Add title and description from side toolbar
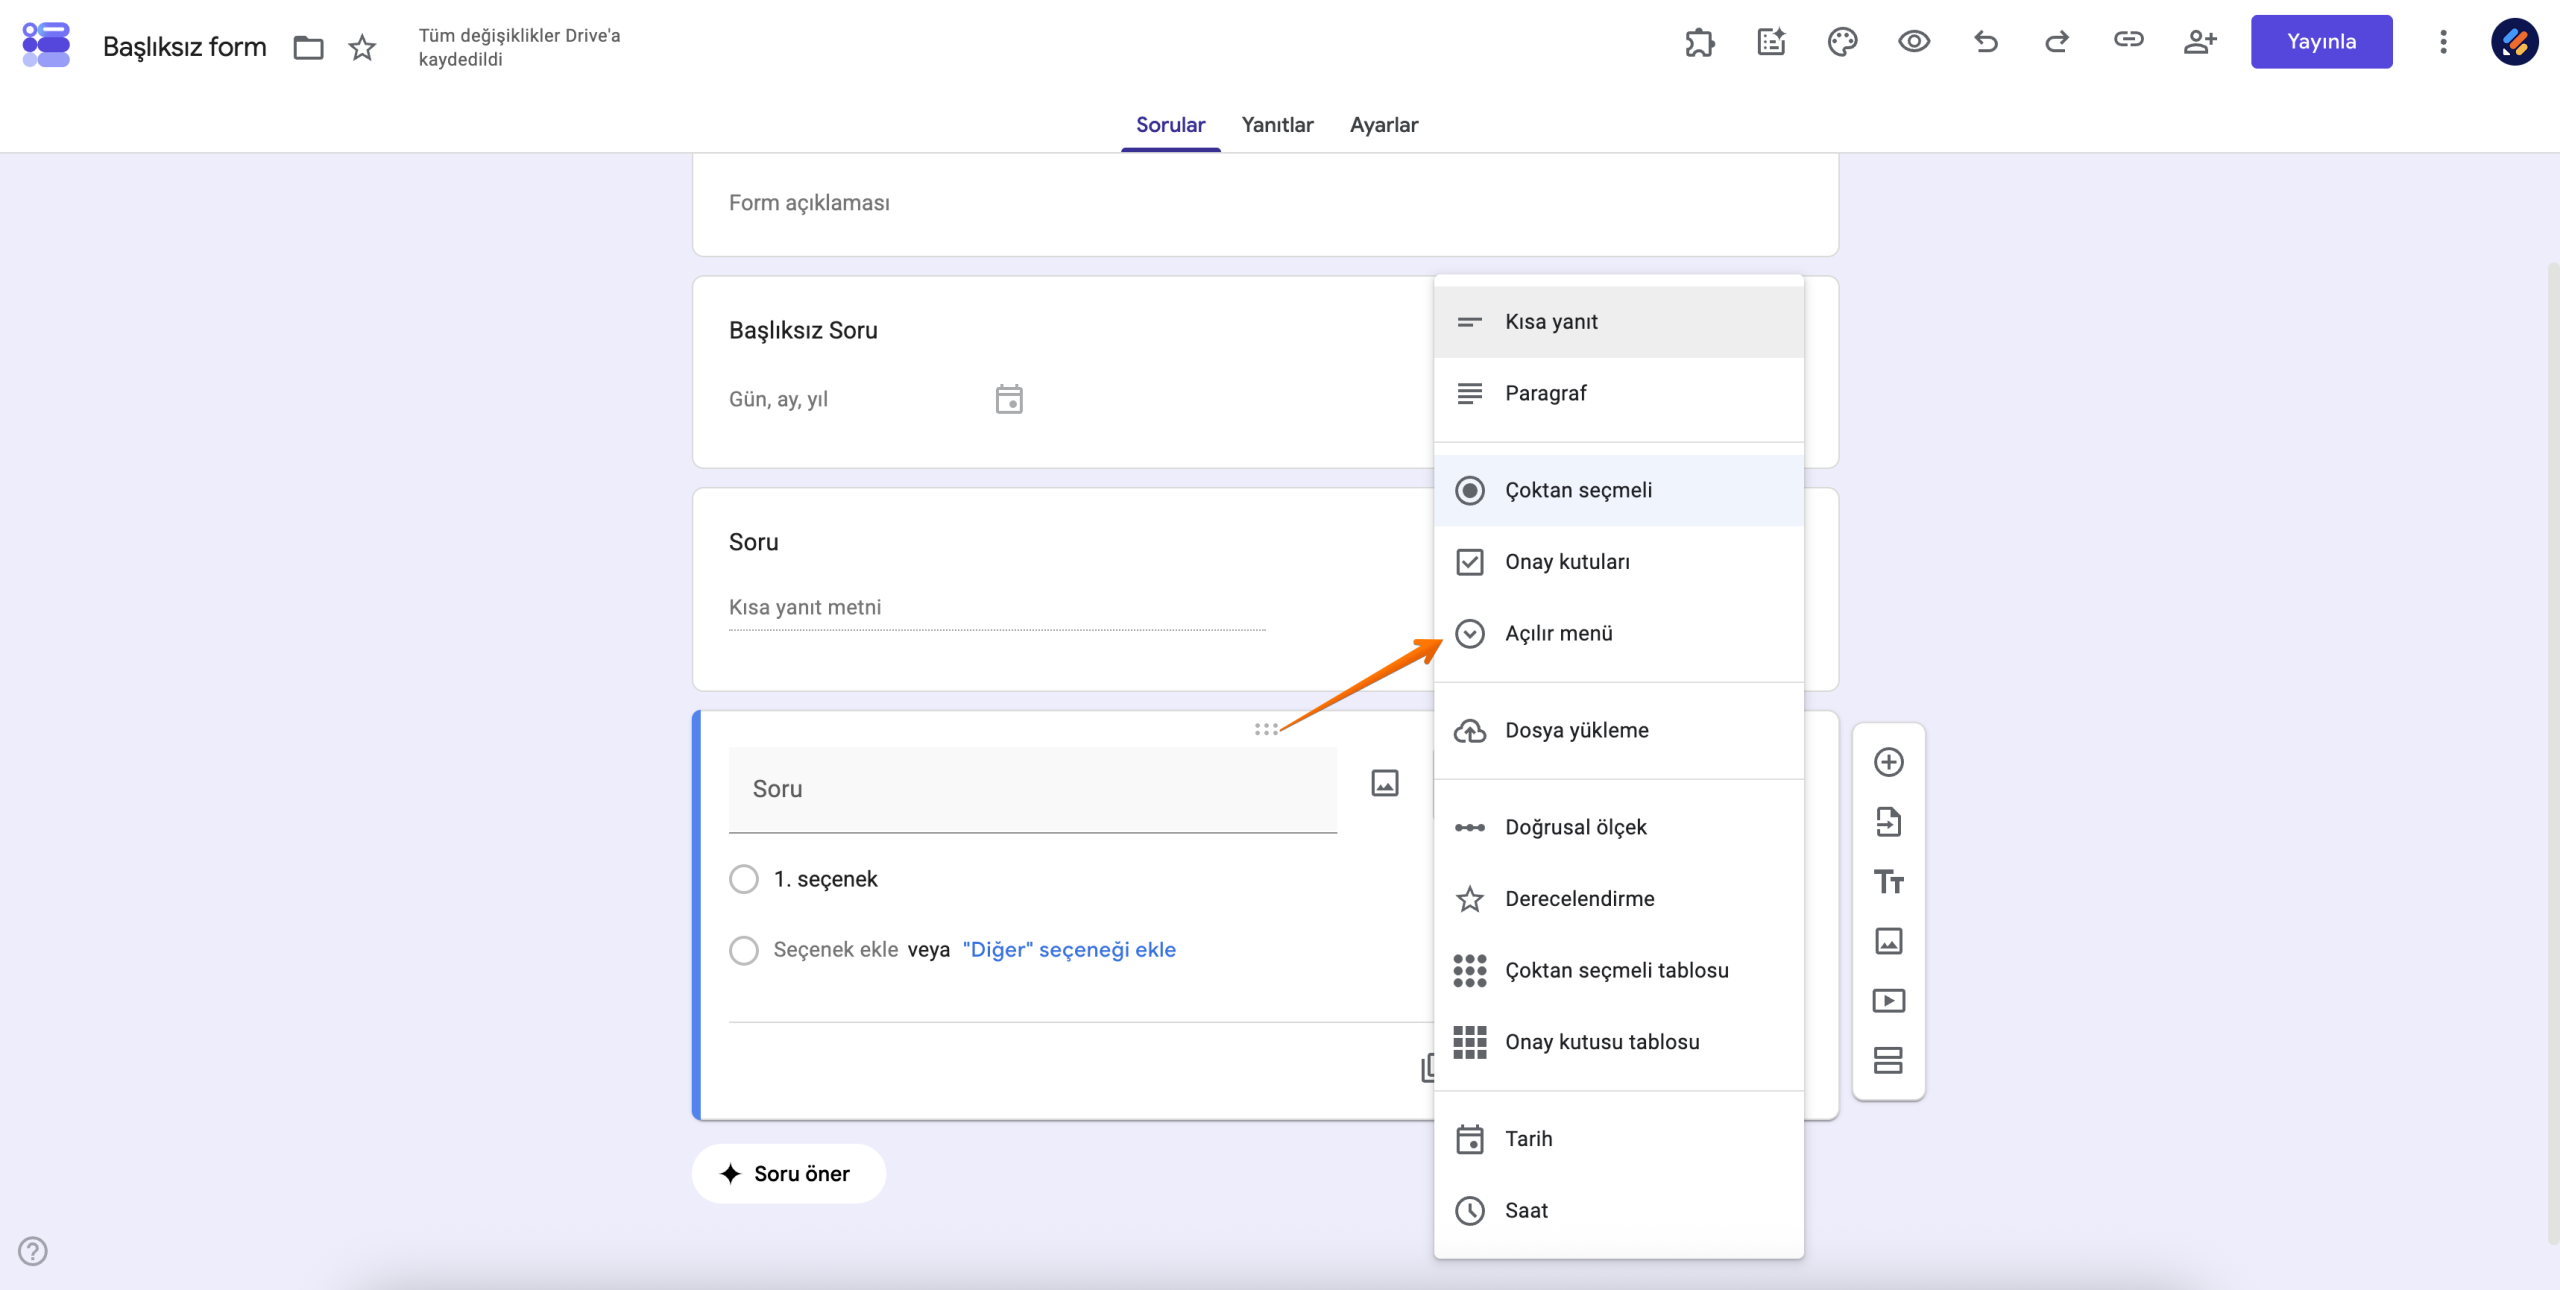The image size is (2560, 1290). tap(1888, 882)
